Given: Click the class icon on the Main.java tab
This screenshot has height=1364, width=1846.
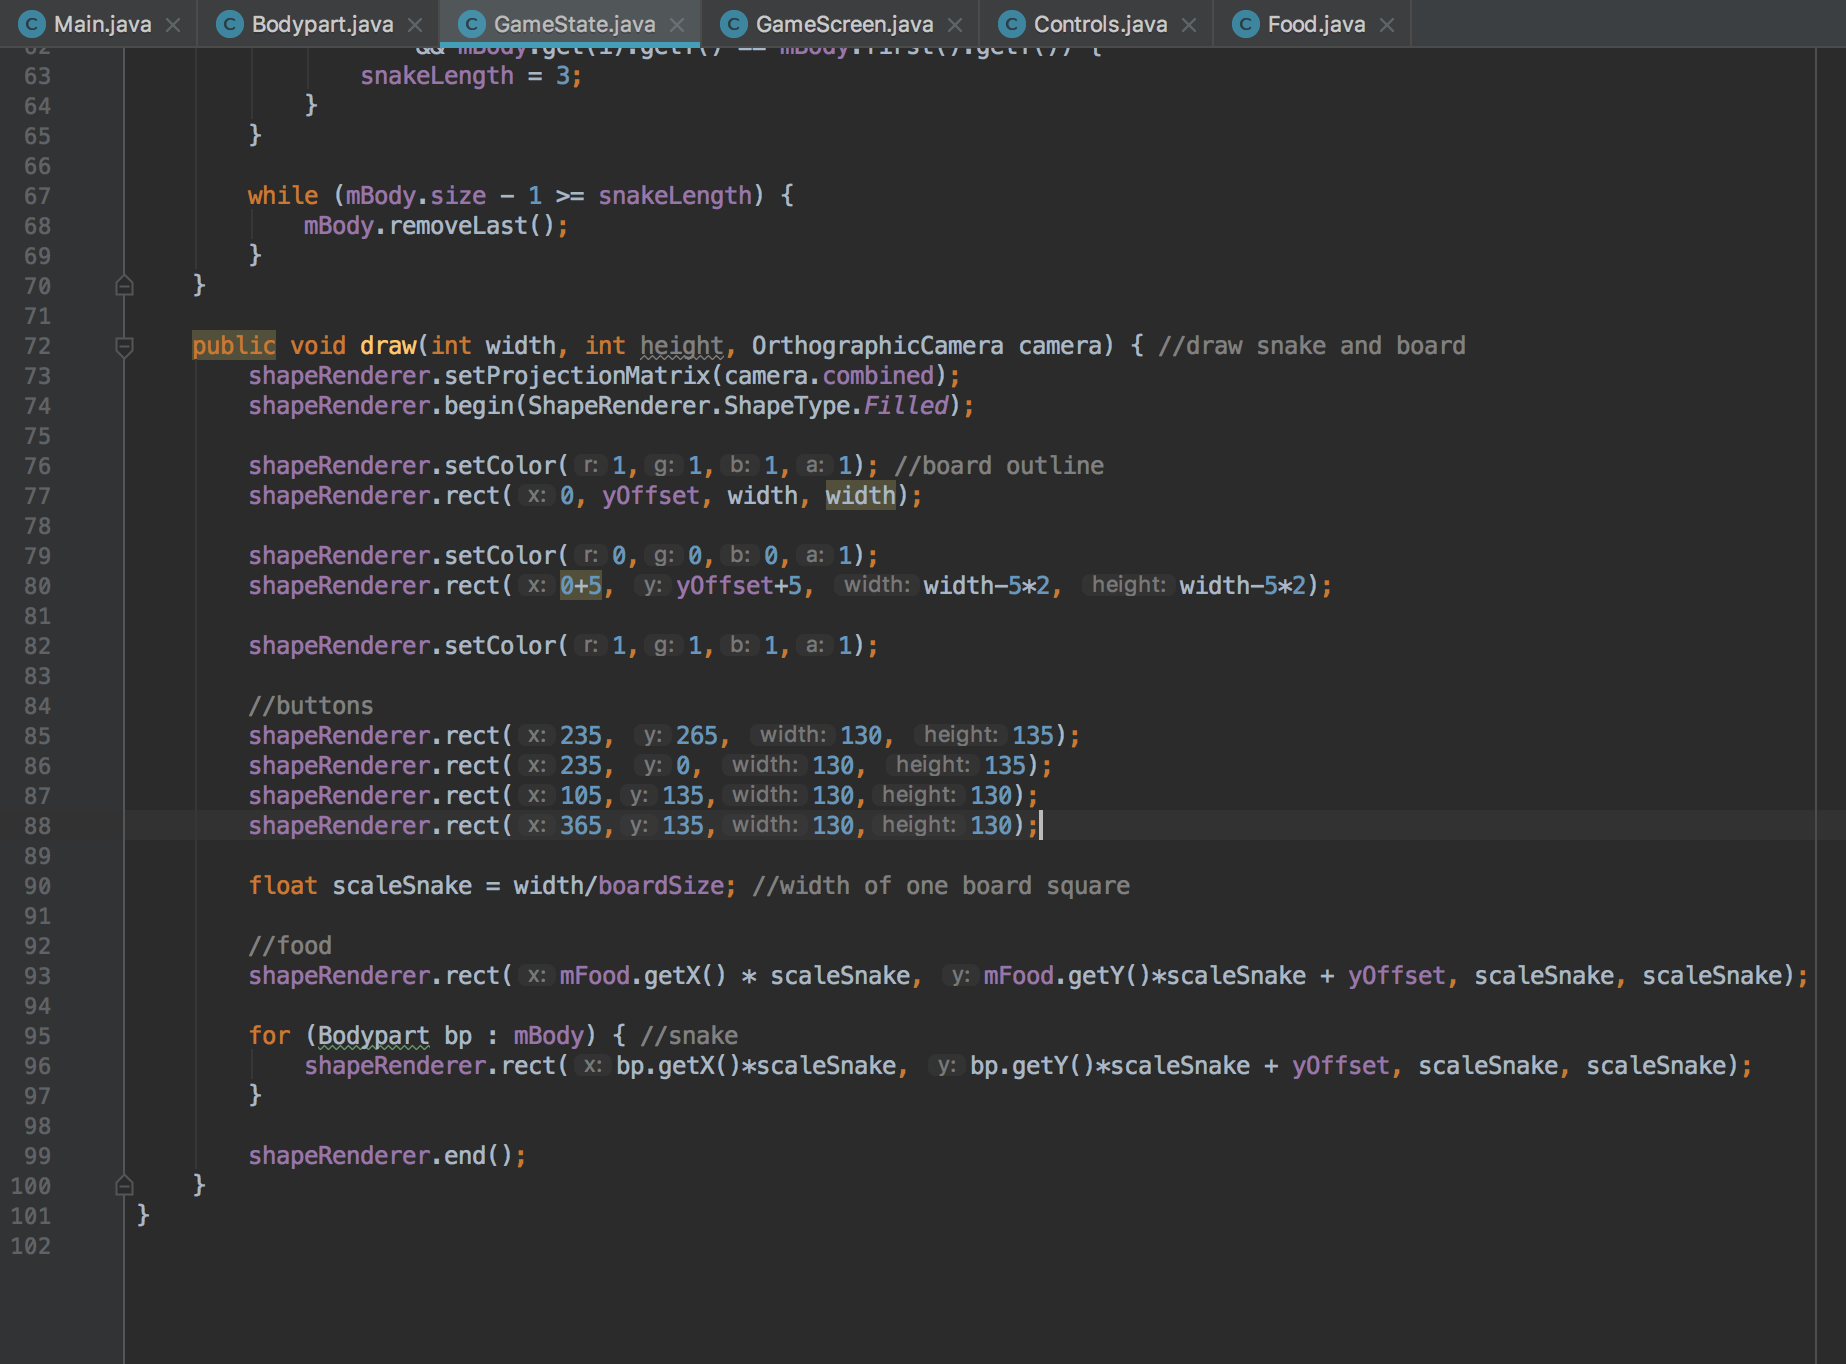Looking at the screenshot, I should pyautogui.click(x=32, y=24).
